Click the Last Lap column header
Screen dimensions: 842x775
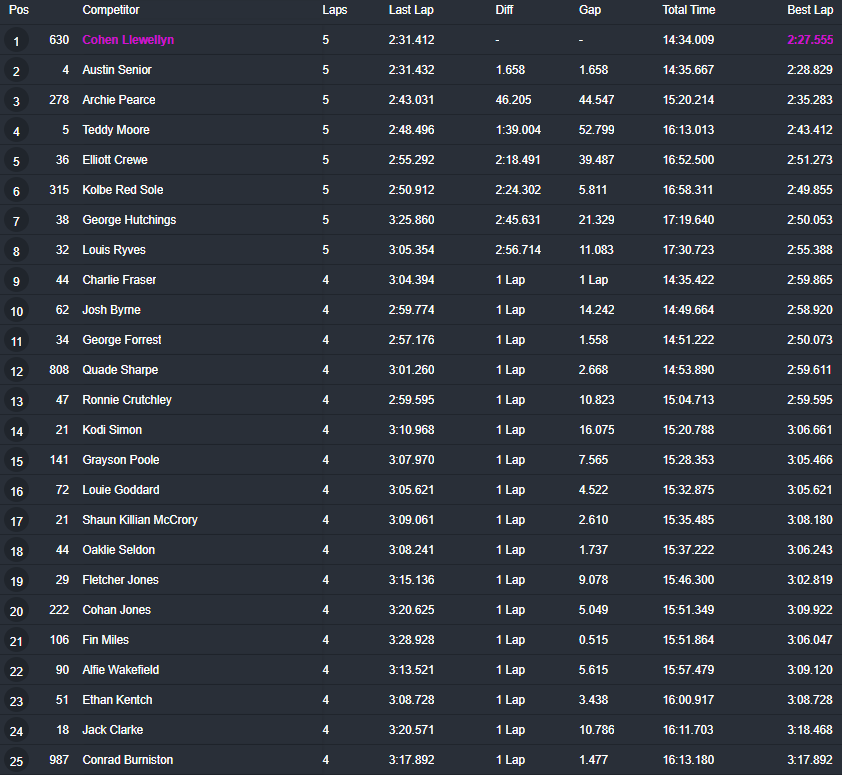411,10
